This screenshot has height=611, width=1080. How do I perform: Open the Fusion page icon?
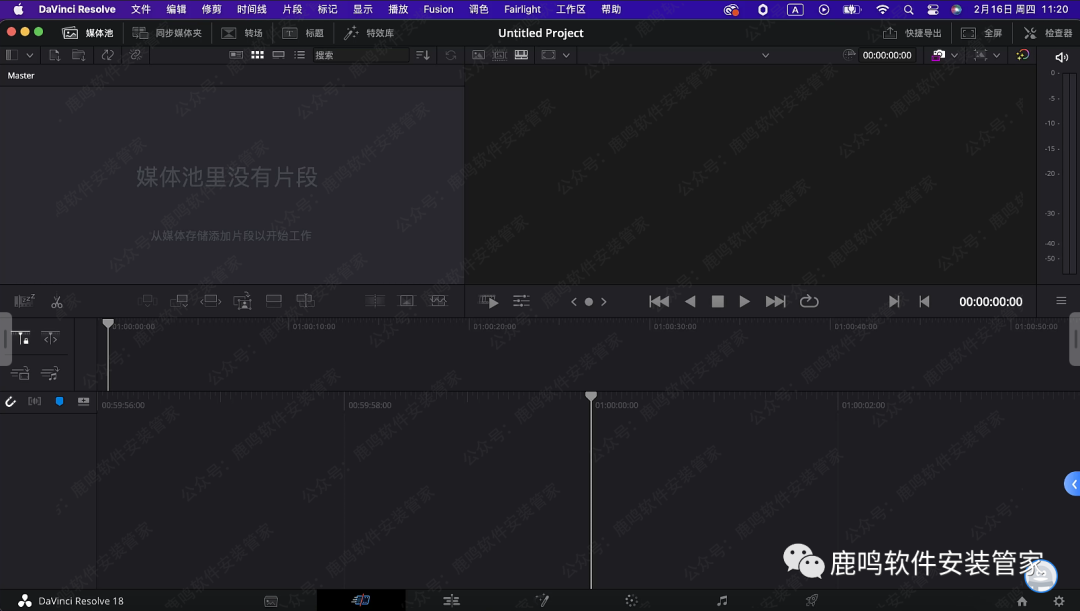click(x=542, y=600)
